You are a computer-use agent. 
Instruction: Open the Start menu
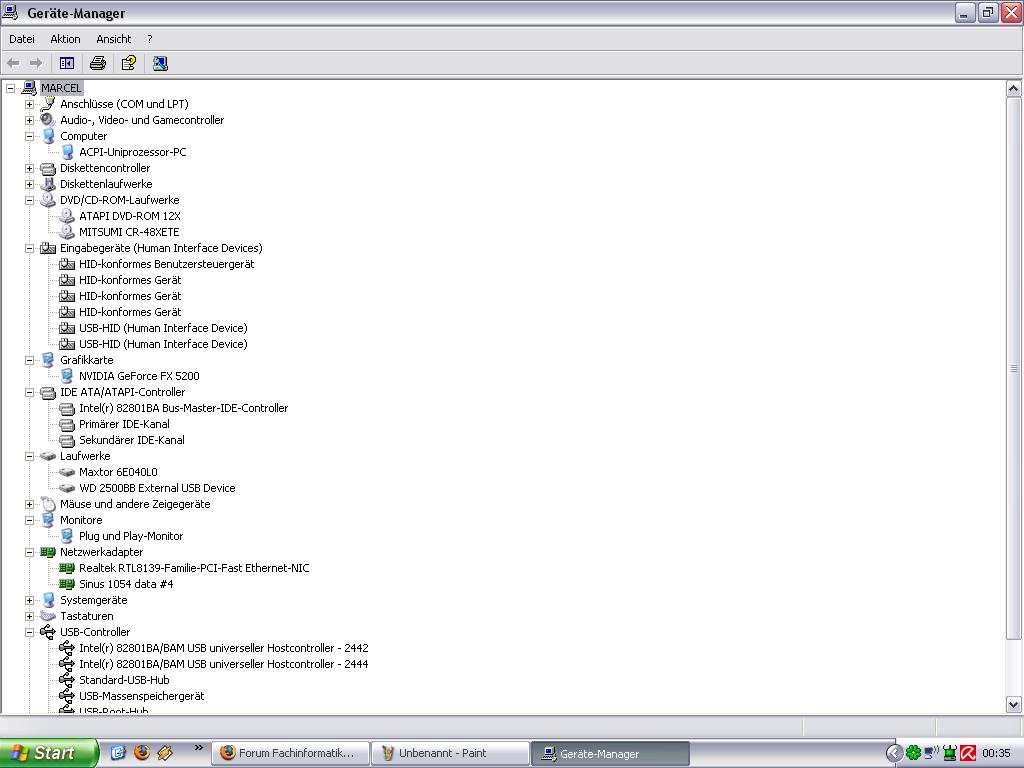click(48, 753)
